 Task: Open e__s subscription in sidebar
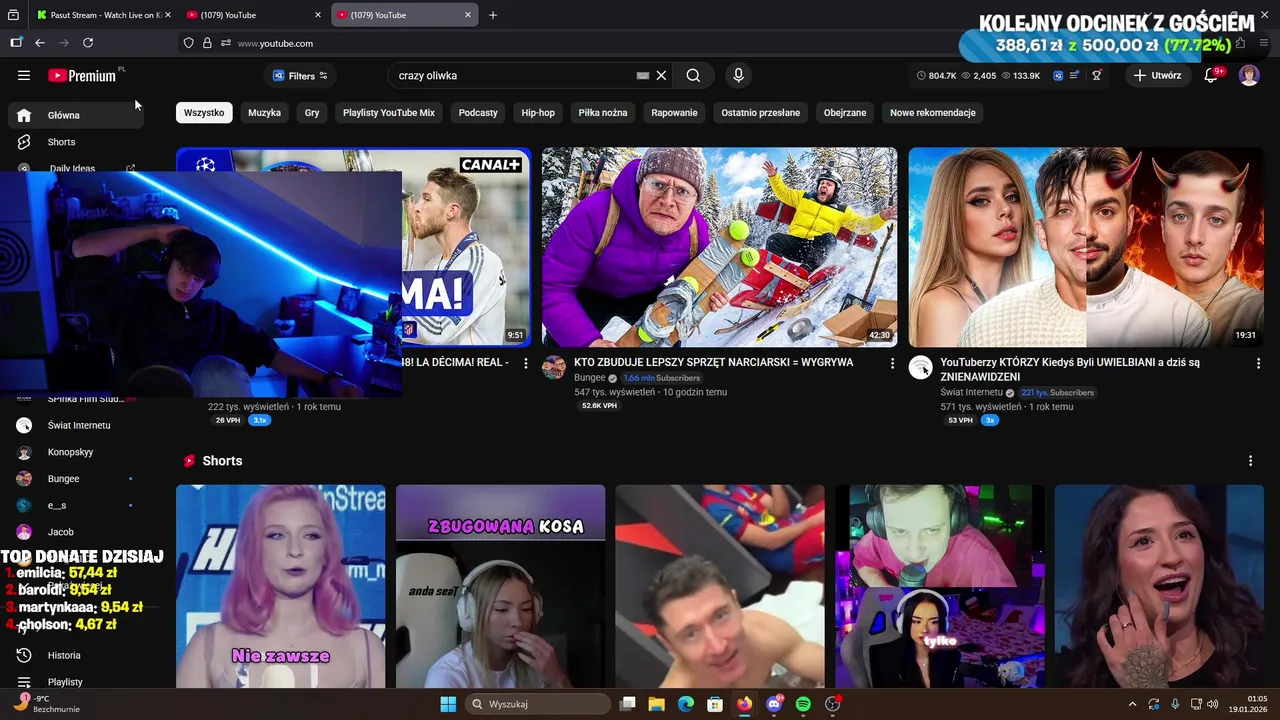(76, 506)
